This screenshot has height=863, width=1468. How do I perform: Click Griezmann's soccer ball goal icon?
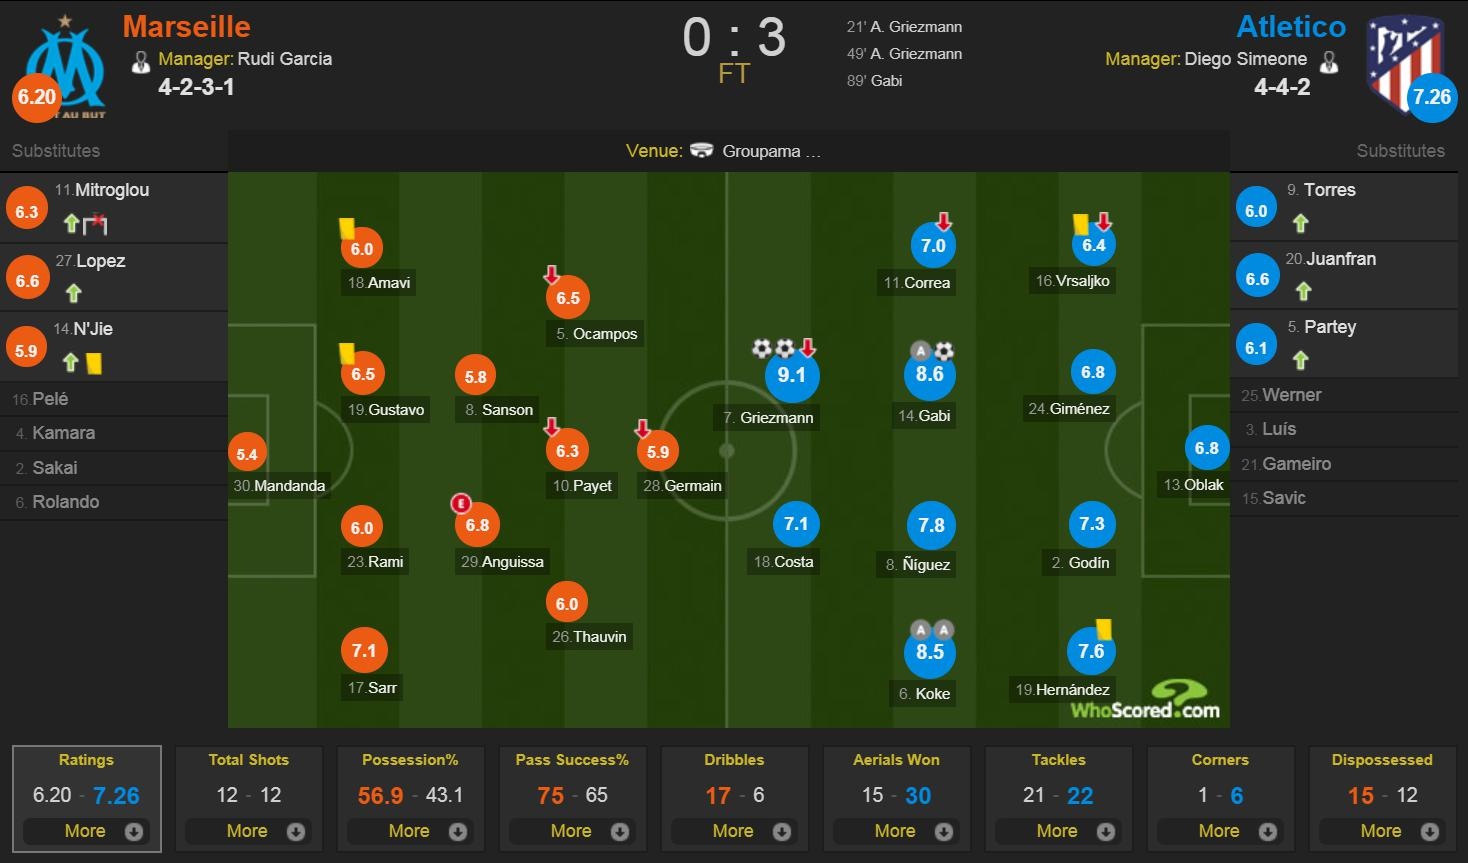[763, 350]
